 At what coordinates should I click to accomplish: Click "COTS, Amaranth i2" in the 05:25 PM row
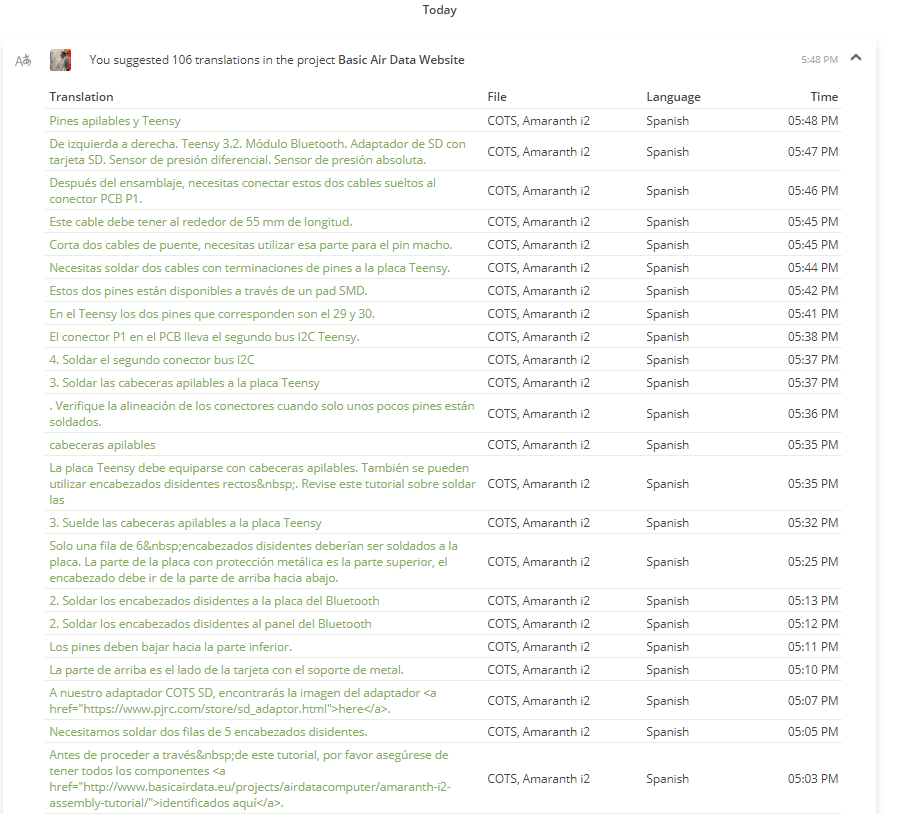point(539,561)
